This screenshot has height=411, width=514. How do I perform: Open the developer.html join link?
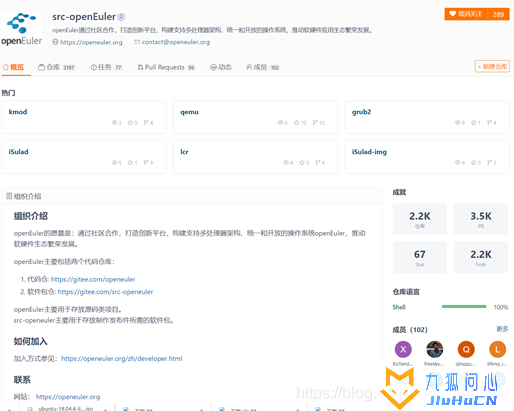pyautogui.click(x=122, y=359)
